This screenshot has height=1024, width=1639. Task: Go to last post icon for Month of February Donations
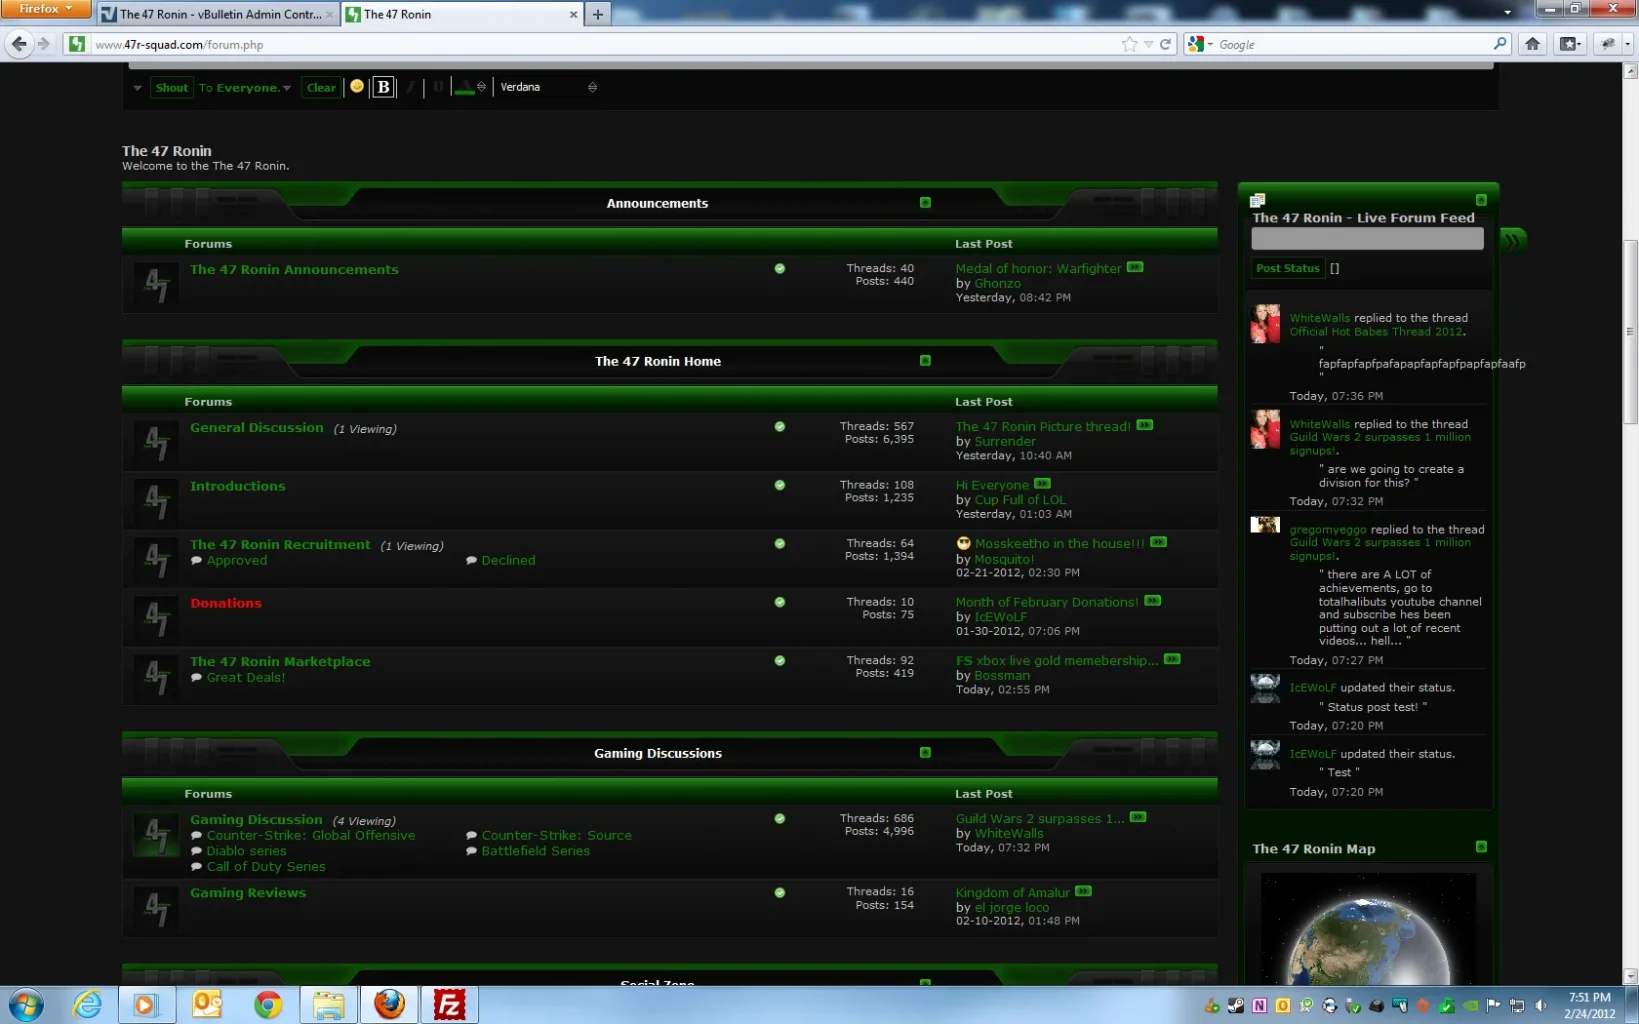point(1152,601)
